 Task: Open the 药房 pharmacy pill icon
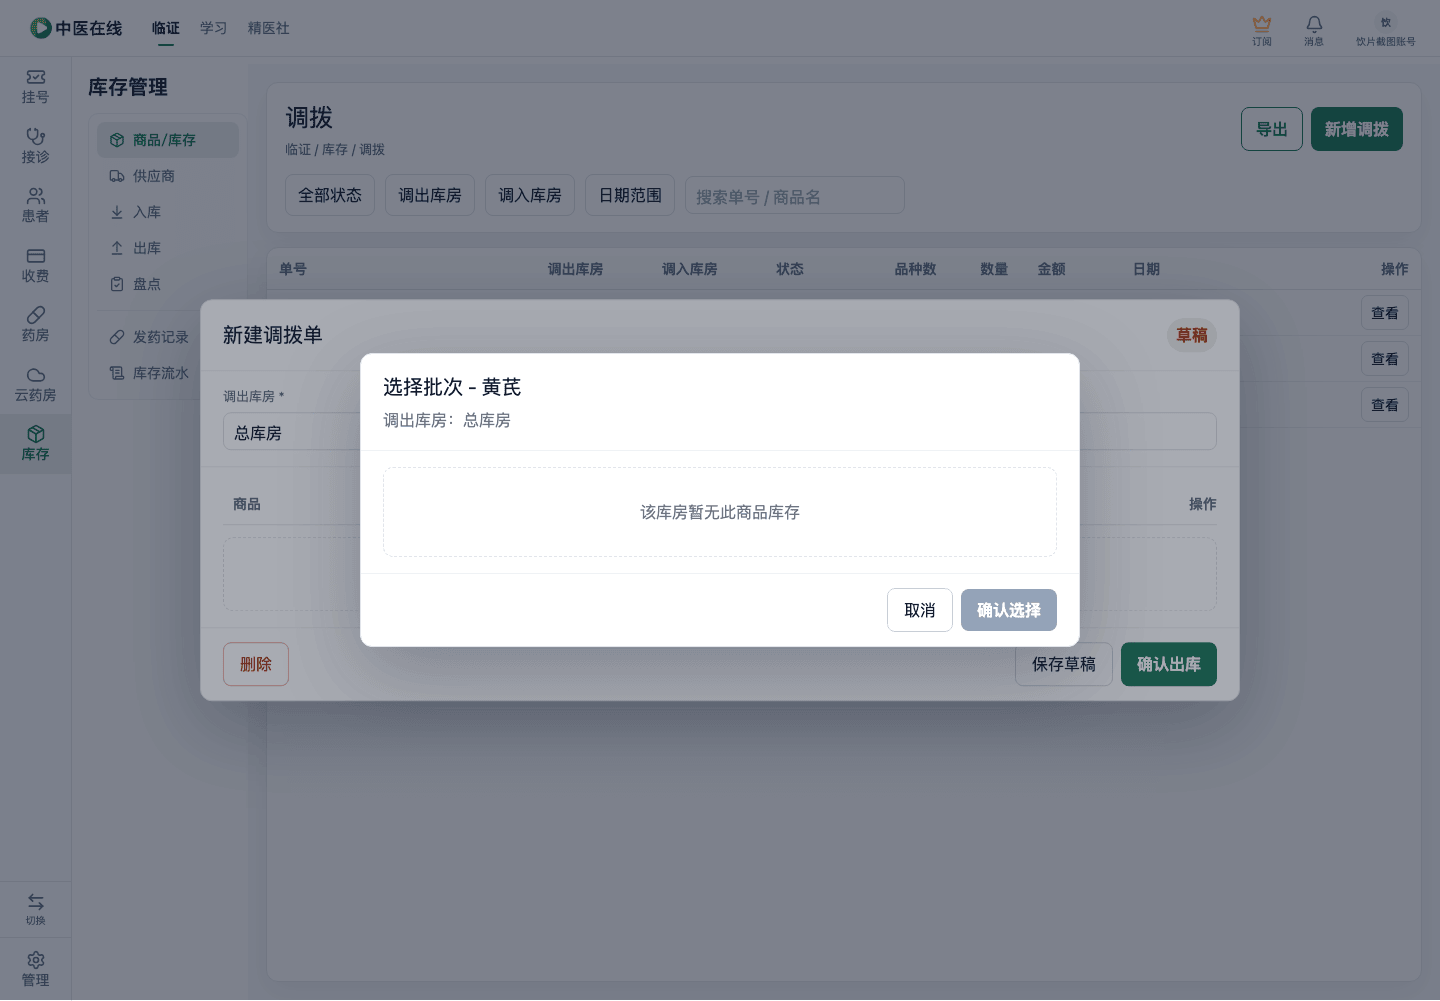[36, 315]
